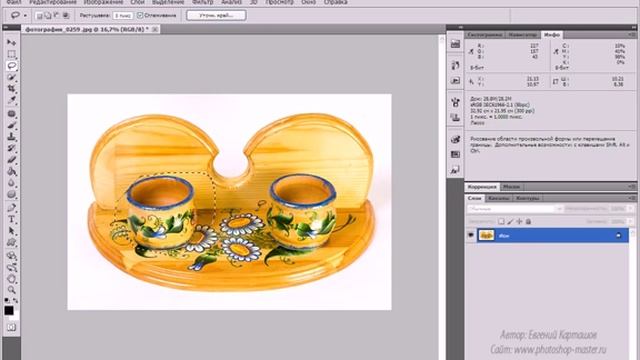This screenshot has height=360, width=640.
Task: Select the Hand tool
Action: coord(11,279)
